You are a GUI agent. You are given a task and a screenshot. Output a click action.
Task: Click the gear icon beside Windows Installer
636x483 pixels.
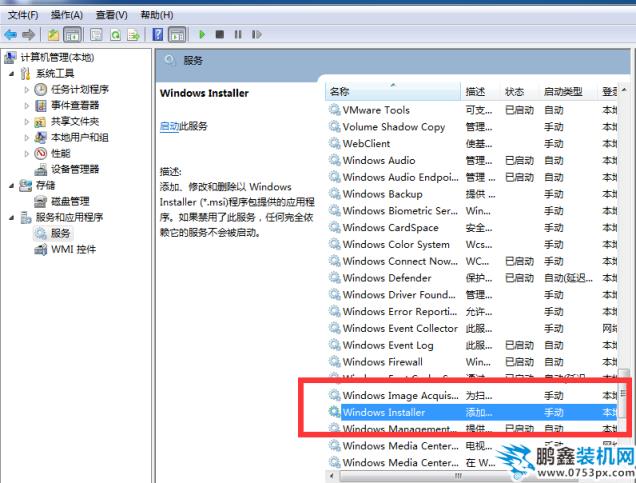click(334, 412)
